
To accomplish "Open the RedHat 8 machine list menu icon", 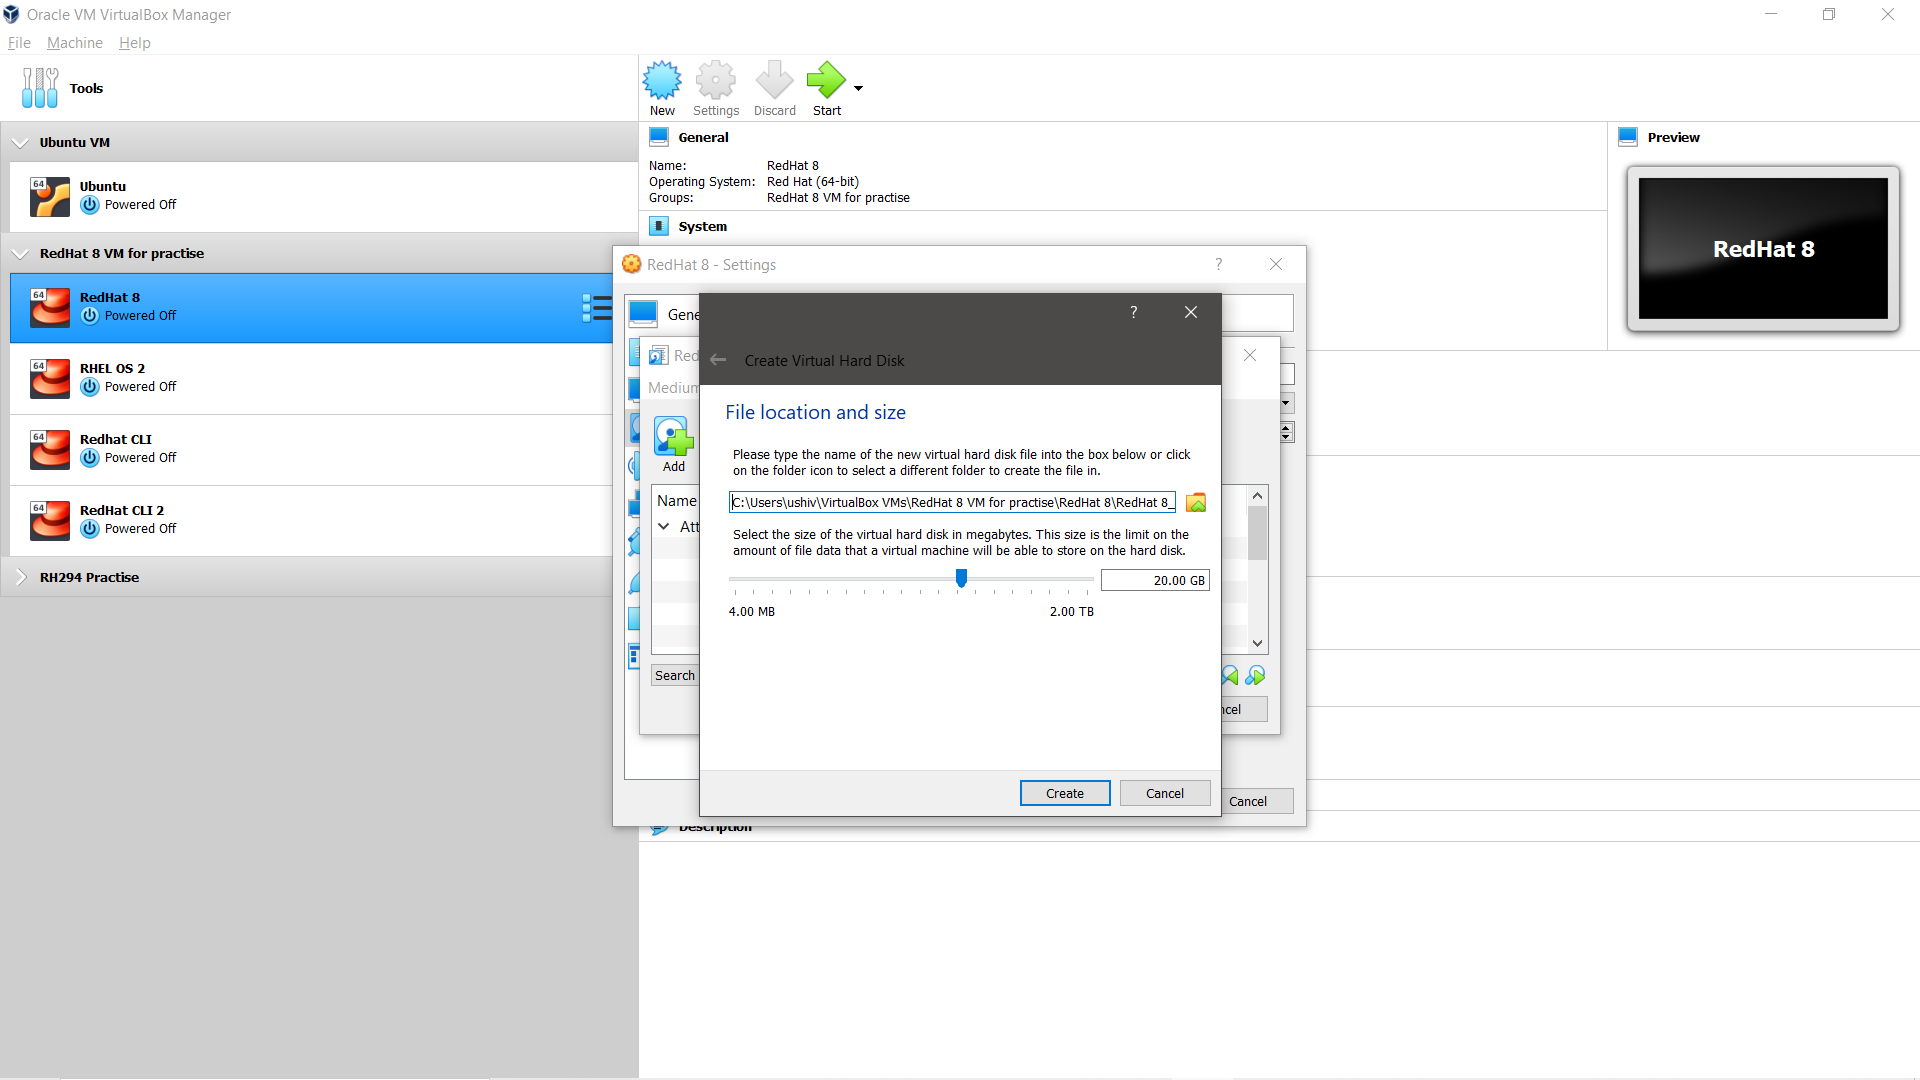I will pyautogui.click(x=596, y=308).
